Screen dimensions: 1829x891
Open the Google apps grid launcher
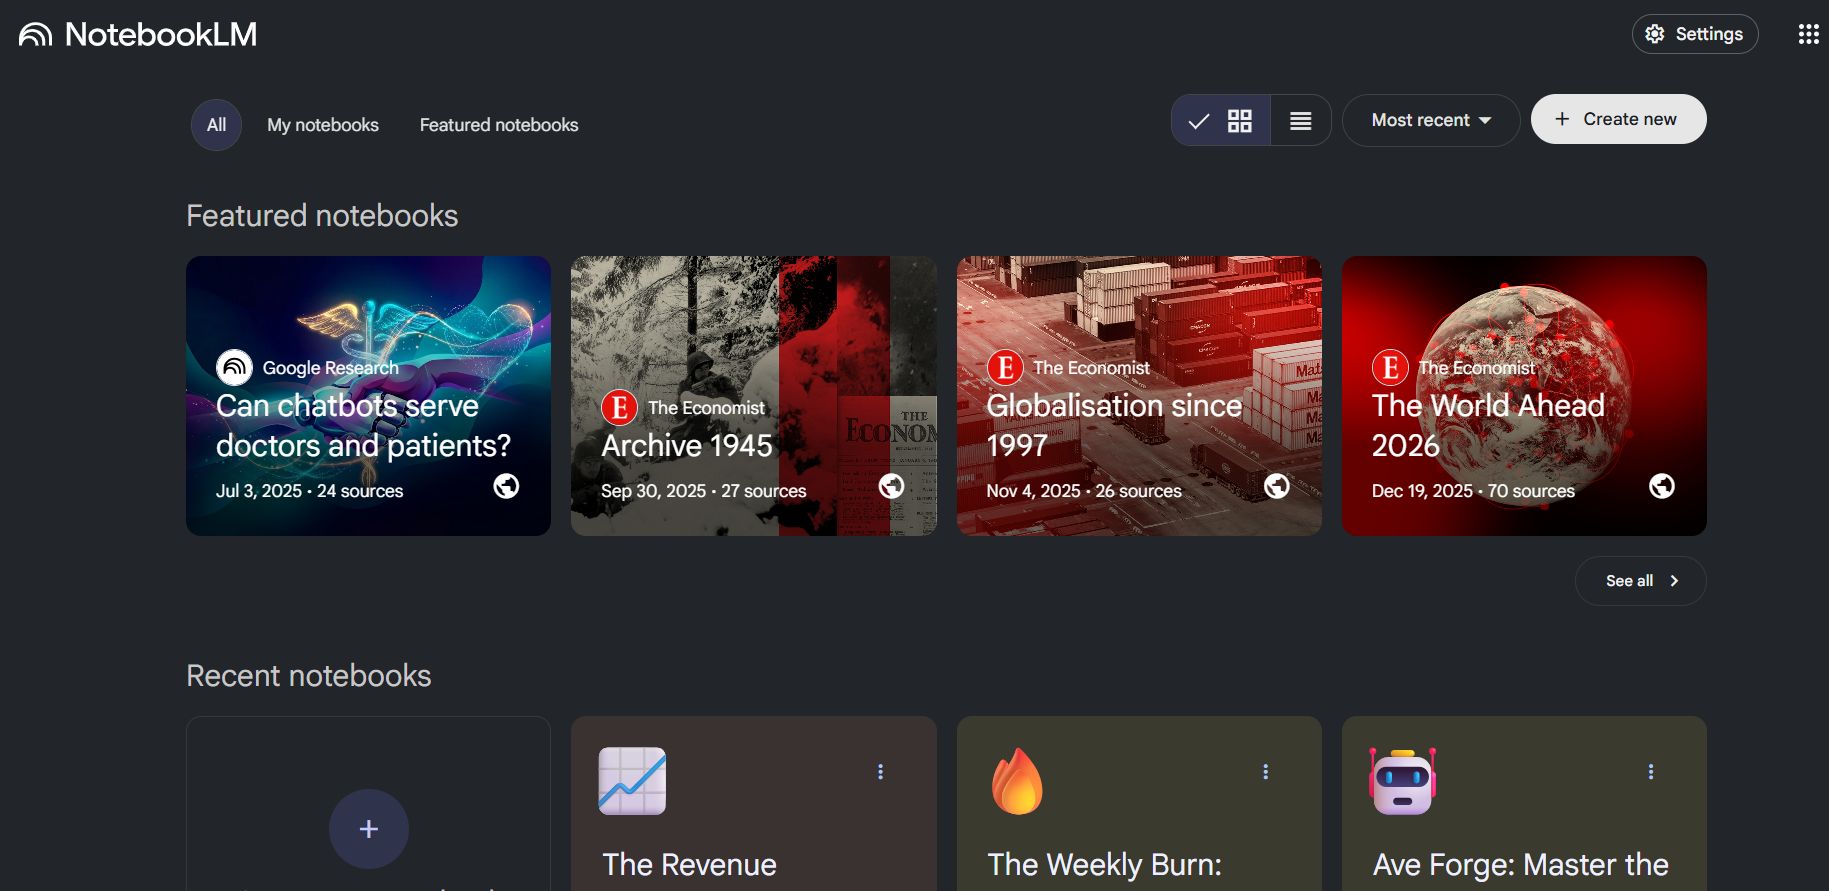click(x=1808, y=34)
